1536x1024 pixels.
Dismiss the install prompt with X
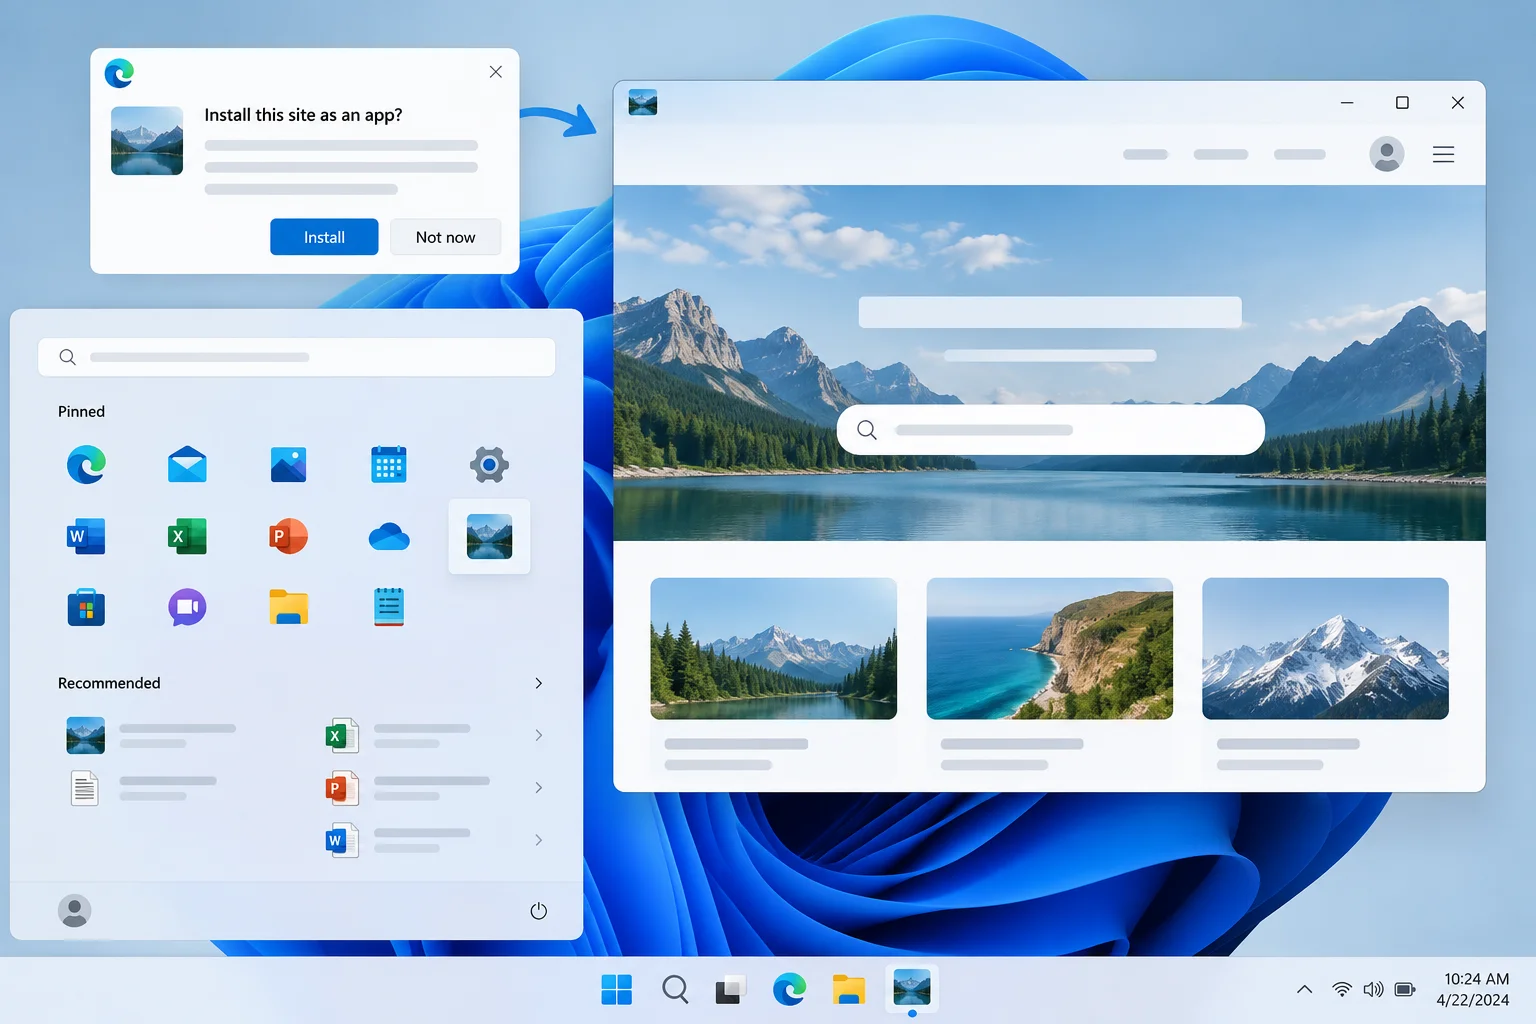[x=495, y=72]
